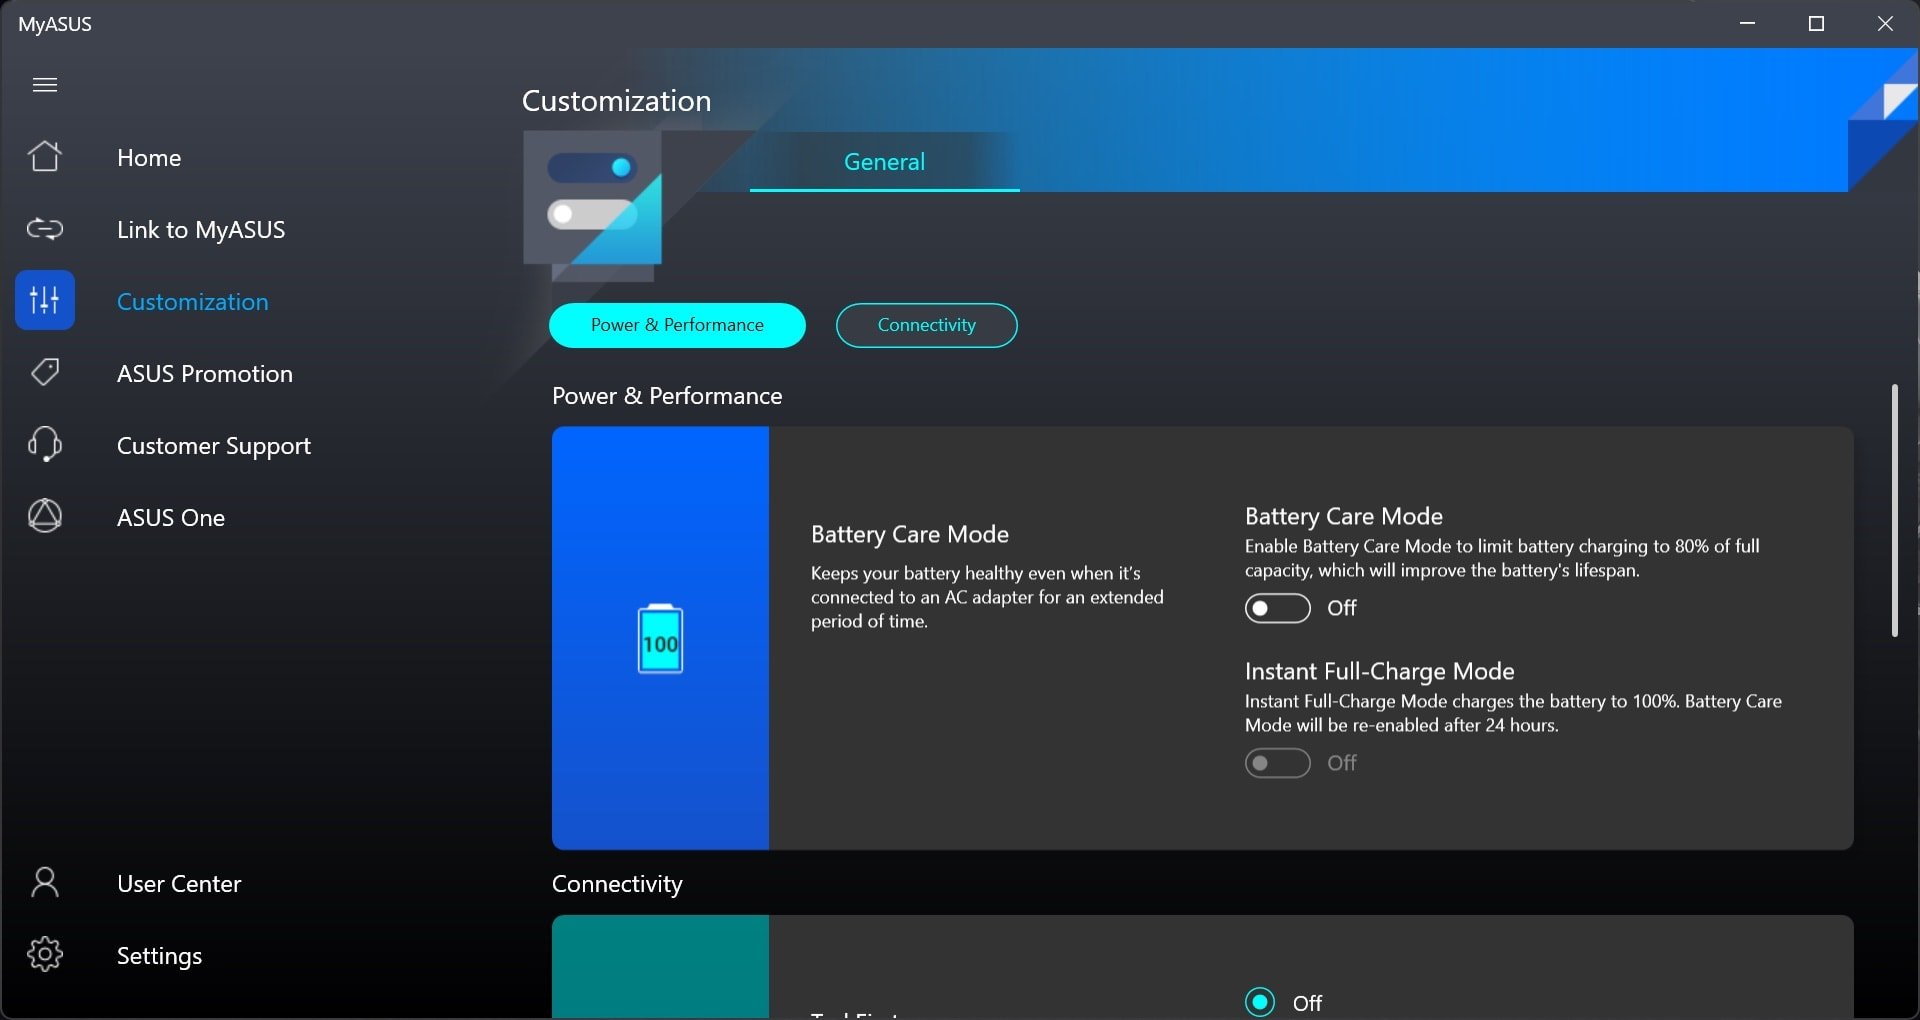The width and height of the screenshot is (1920, 1020).
Task: Open Settings from sidebar
Action: click(160, 956)
